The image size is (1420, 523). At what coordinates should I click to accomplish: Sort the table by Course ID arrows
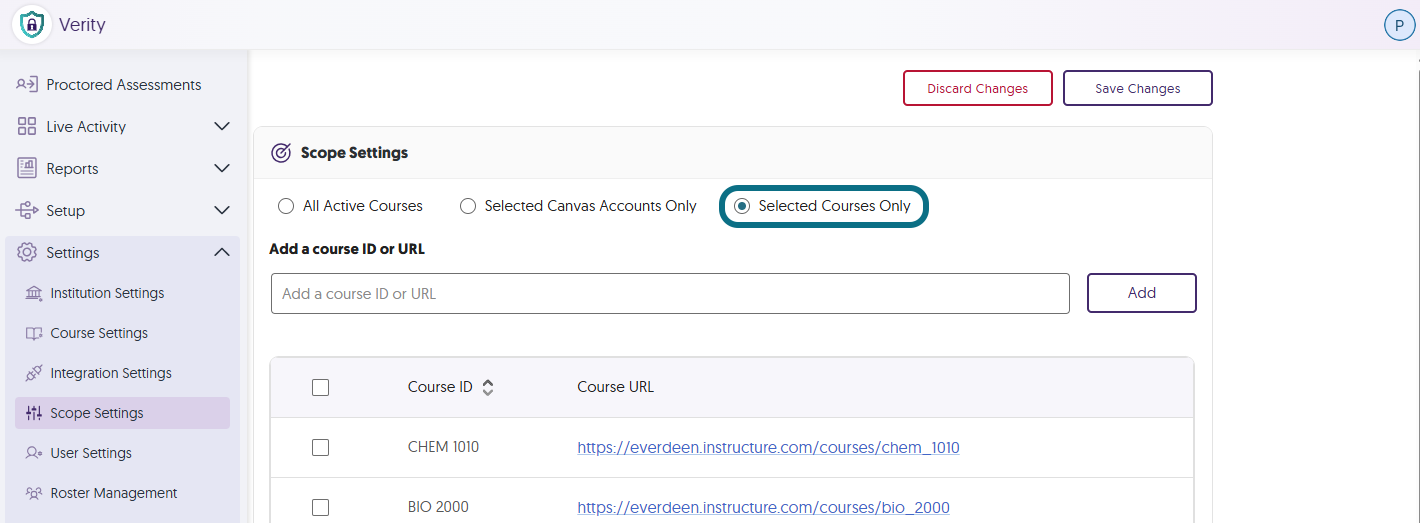[488, 387]
